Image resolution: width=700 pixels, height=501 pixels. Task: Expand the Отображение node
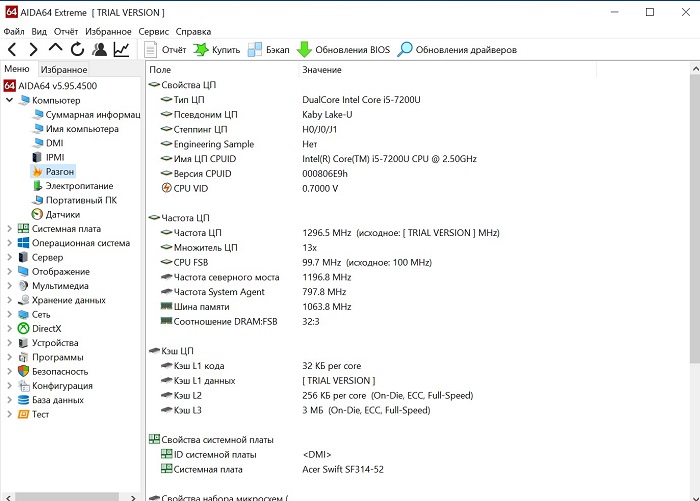coord(9,271)
